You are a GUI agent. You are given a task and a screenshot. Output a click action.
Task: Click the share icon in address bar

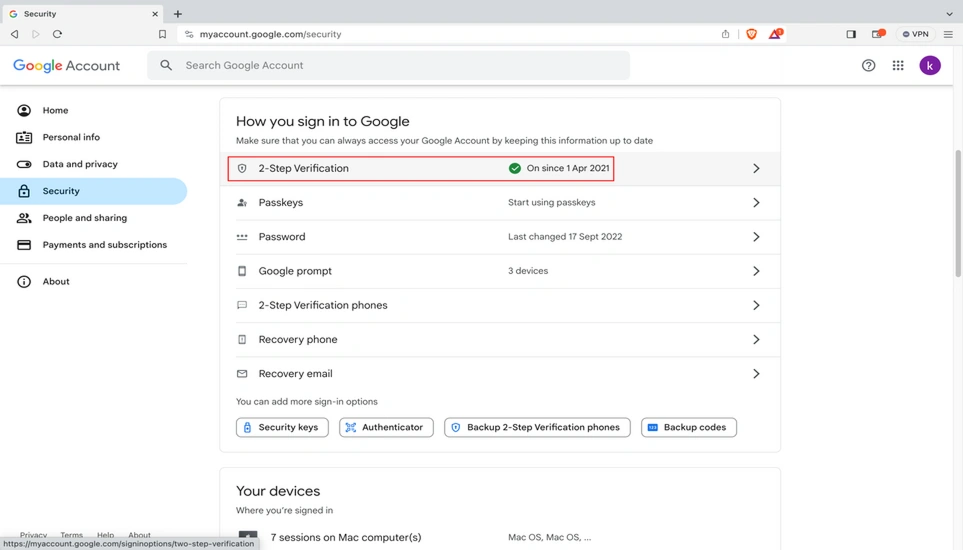click(725, 34)
